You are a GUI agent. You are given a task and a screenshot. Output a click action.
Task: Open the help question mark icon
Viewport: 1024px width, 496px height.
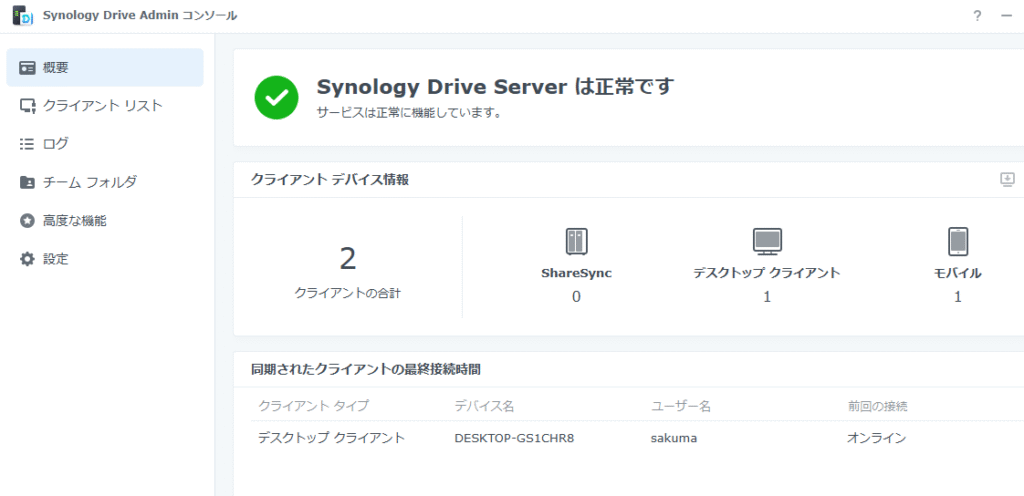click(x=977, y=16)
